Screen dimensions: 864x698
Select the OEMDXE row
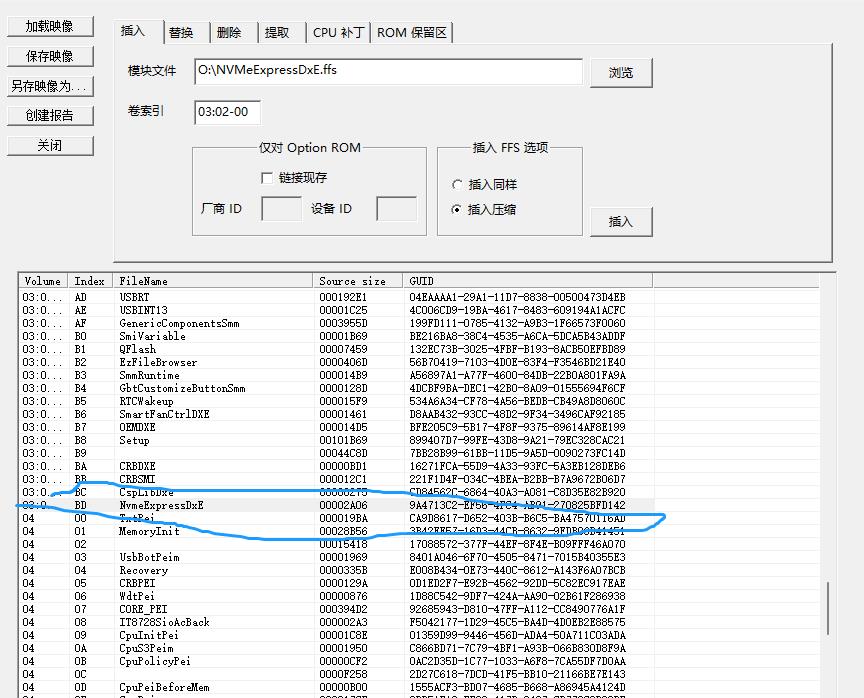click(x=336, y=428)
